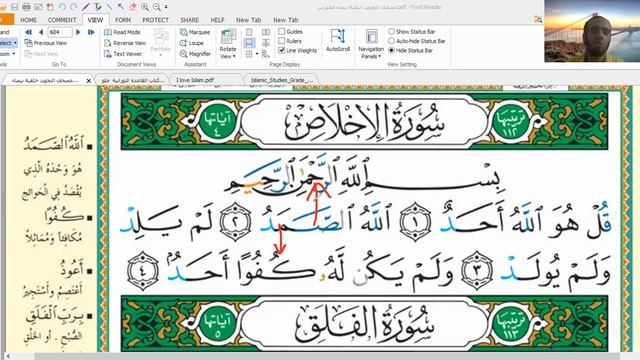Activate the Magnifier tool

[195, 54]
